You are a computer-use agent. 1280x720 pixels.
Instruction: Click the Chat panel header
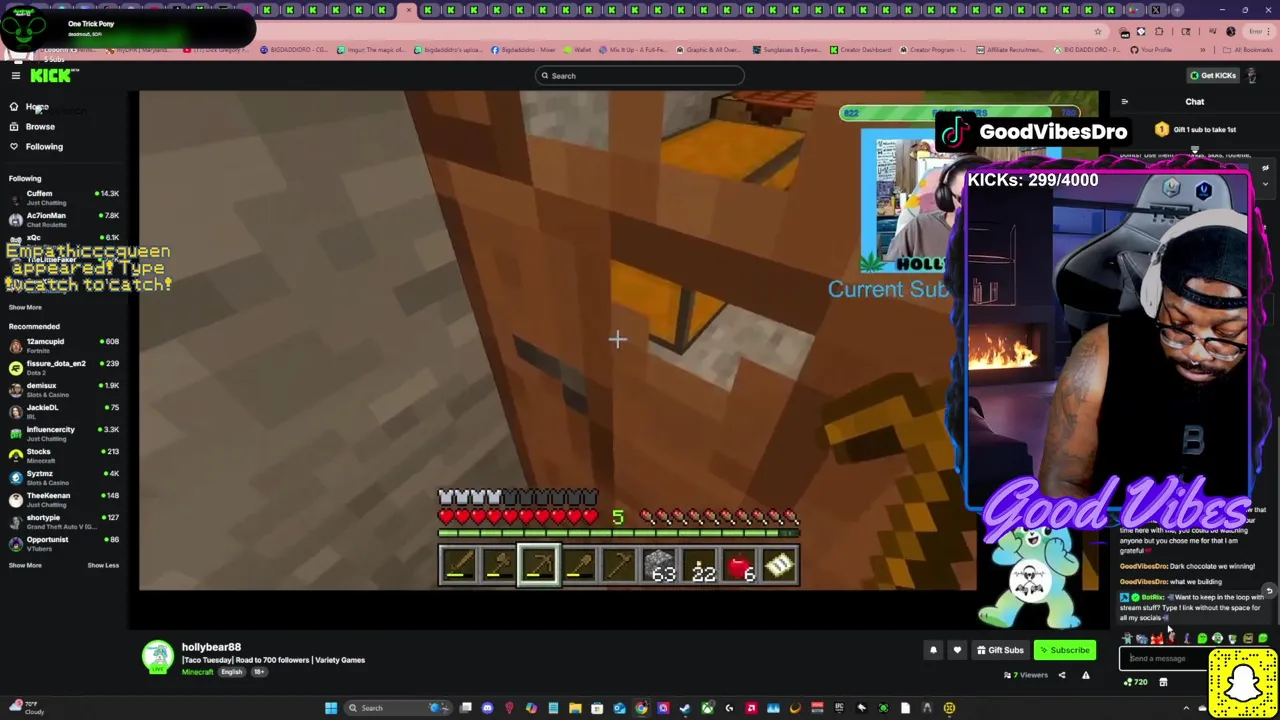1195,102
